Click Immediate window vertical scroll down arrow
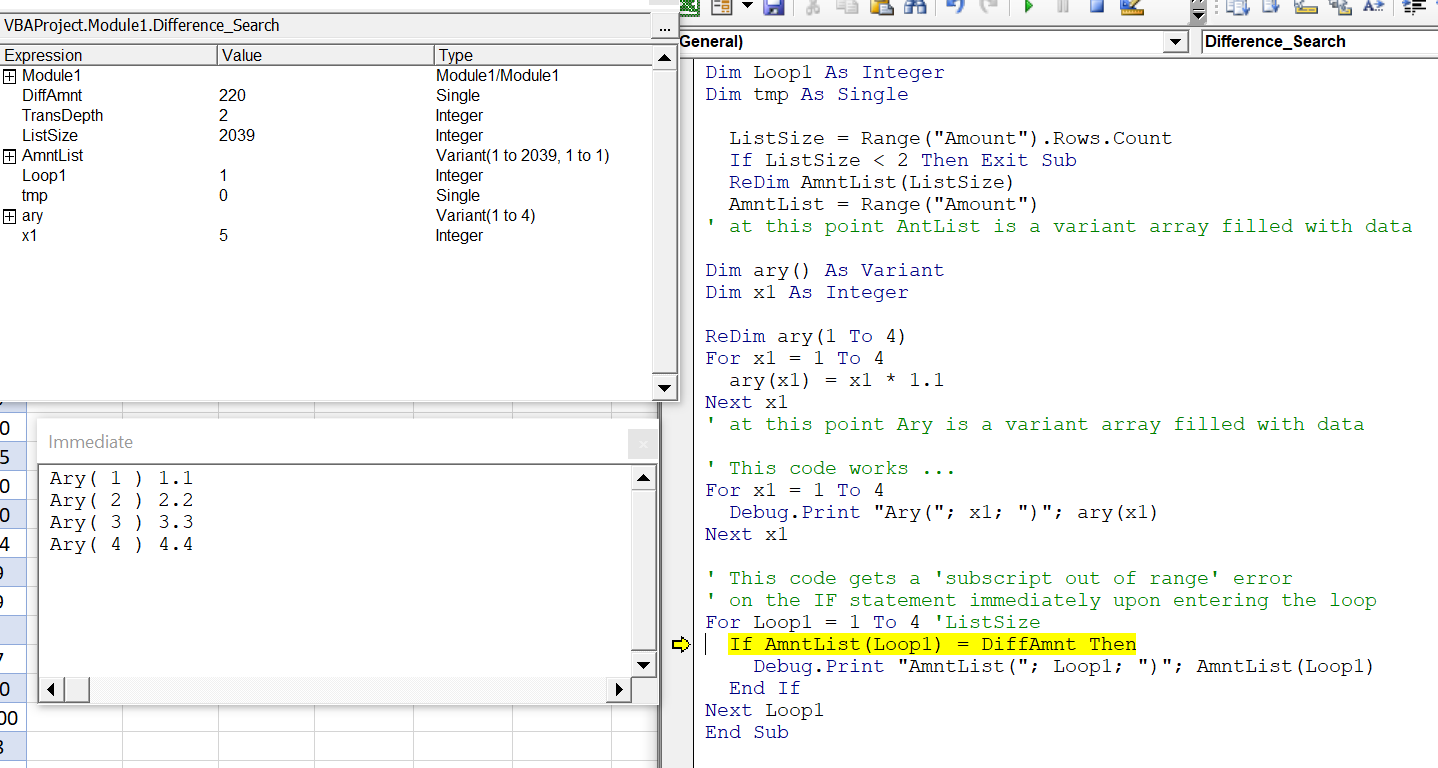 pos(644,664)
